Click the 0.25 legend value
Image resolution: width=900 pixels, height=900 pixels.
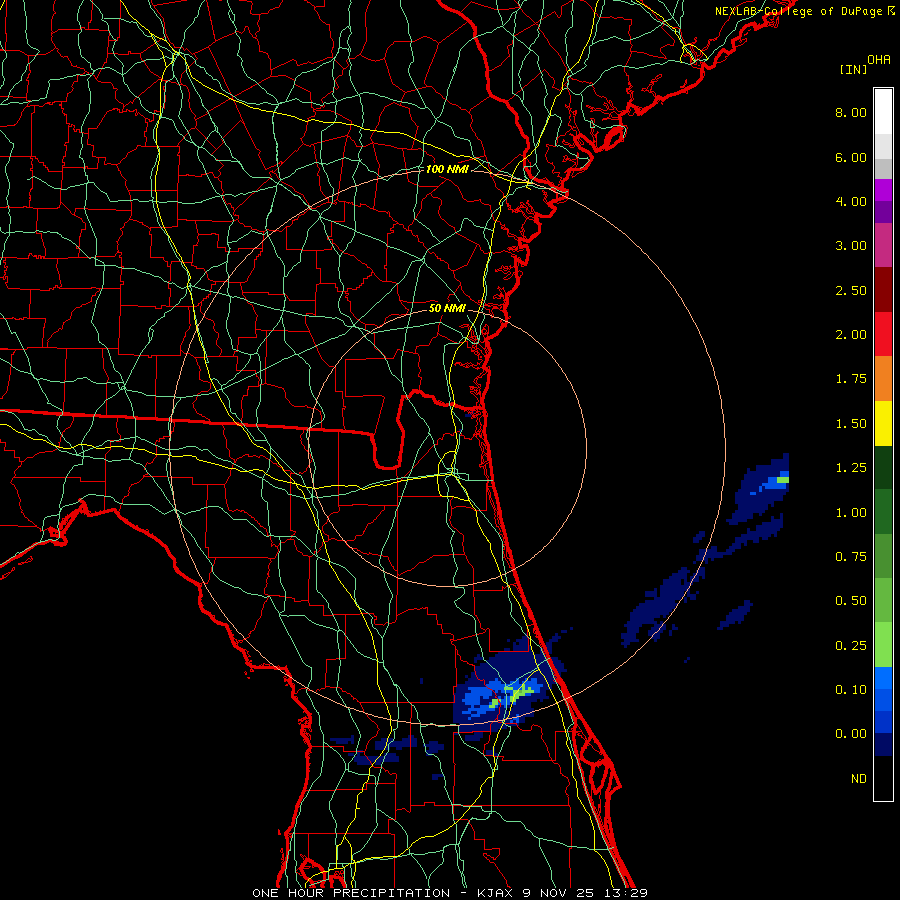(x=851, y=646)
